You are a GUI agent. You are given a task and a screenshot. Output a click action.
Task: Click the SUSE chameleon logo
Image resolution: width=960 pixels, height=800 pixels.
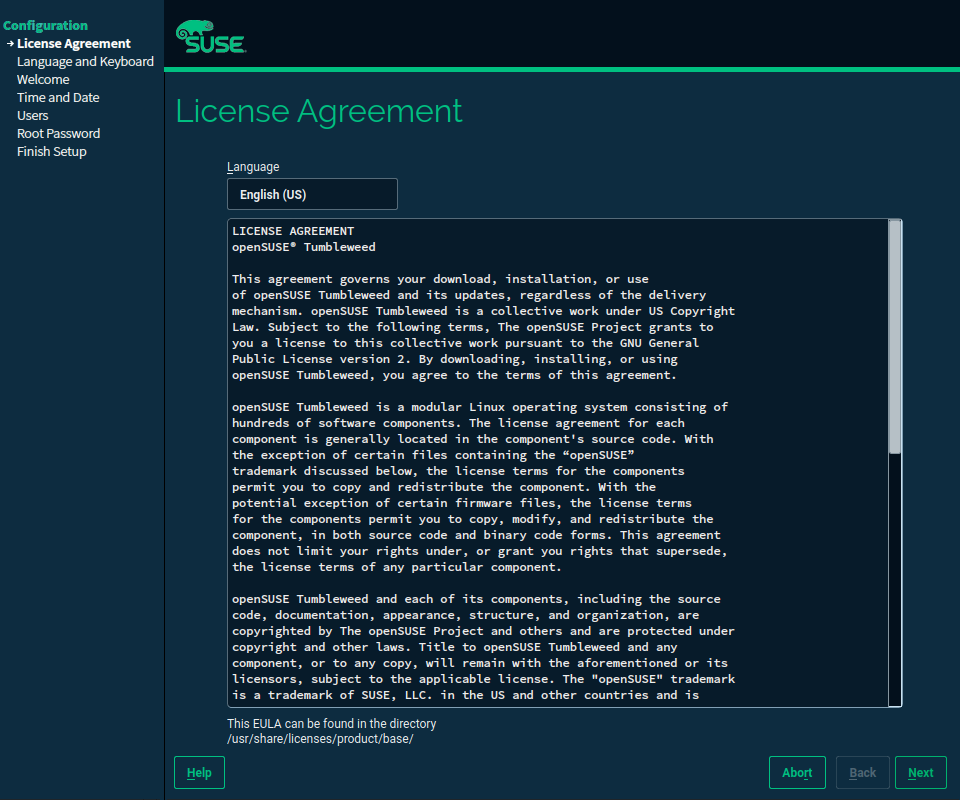tap(210, 37)
